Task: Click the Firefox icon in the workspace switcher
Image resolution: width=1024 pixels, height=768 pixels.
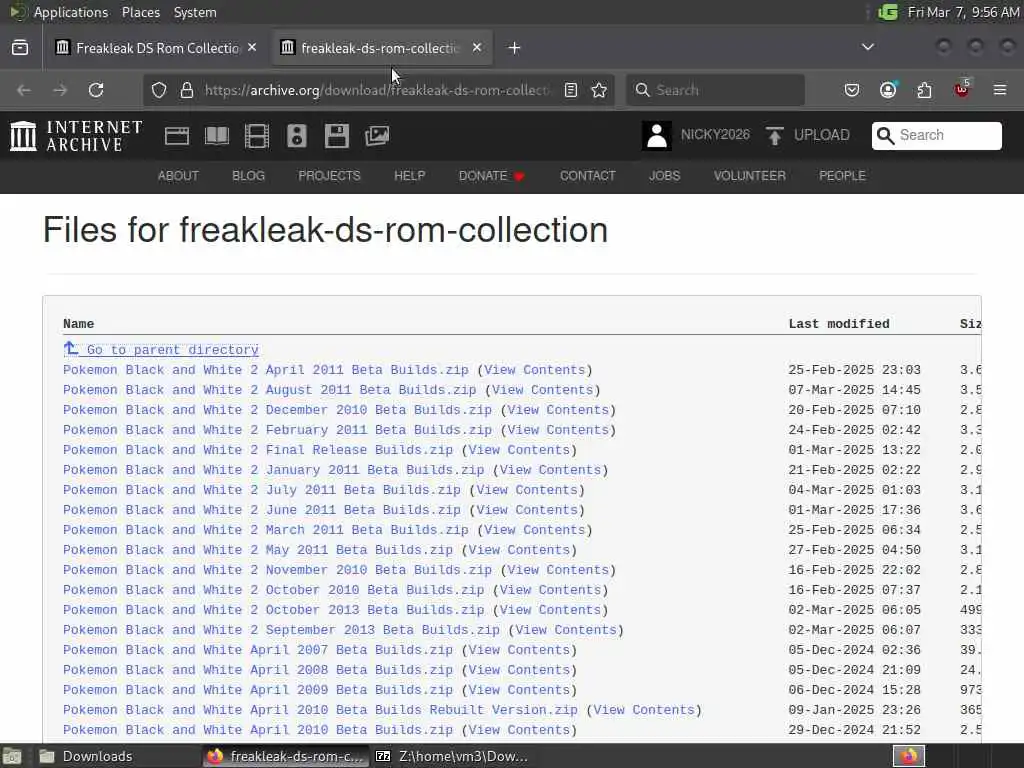Action: click(909, 756)
